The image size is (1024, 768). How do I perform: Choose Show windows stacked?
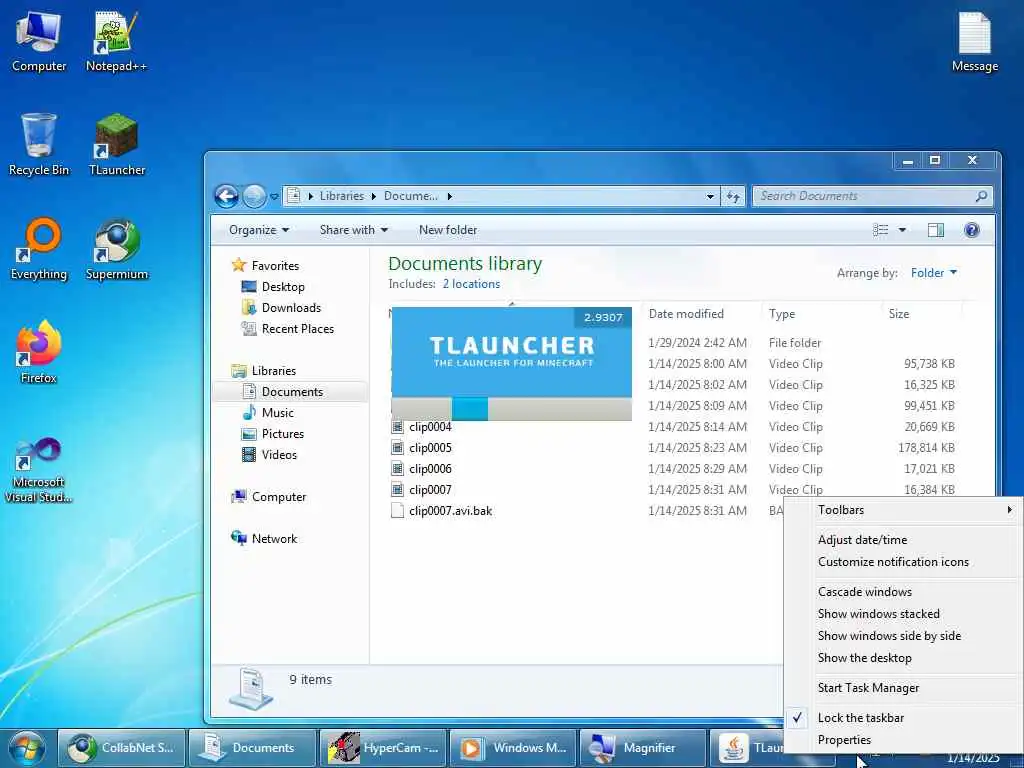coord(903,615)
